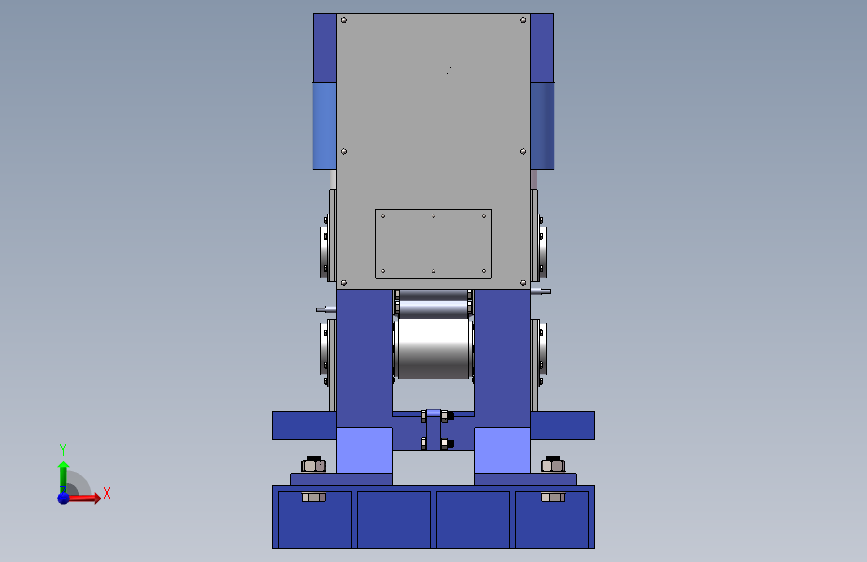Image resolution: width=867 pixels, height=562 pixels.
Task: Select the small pin protruding on the right side
Action: pyautogui.click(x=541, y=291)
